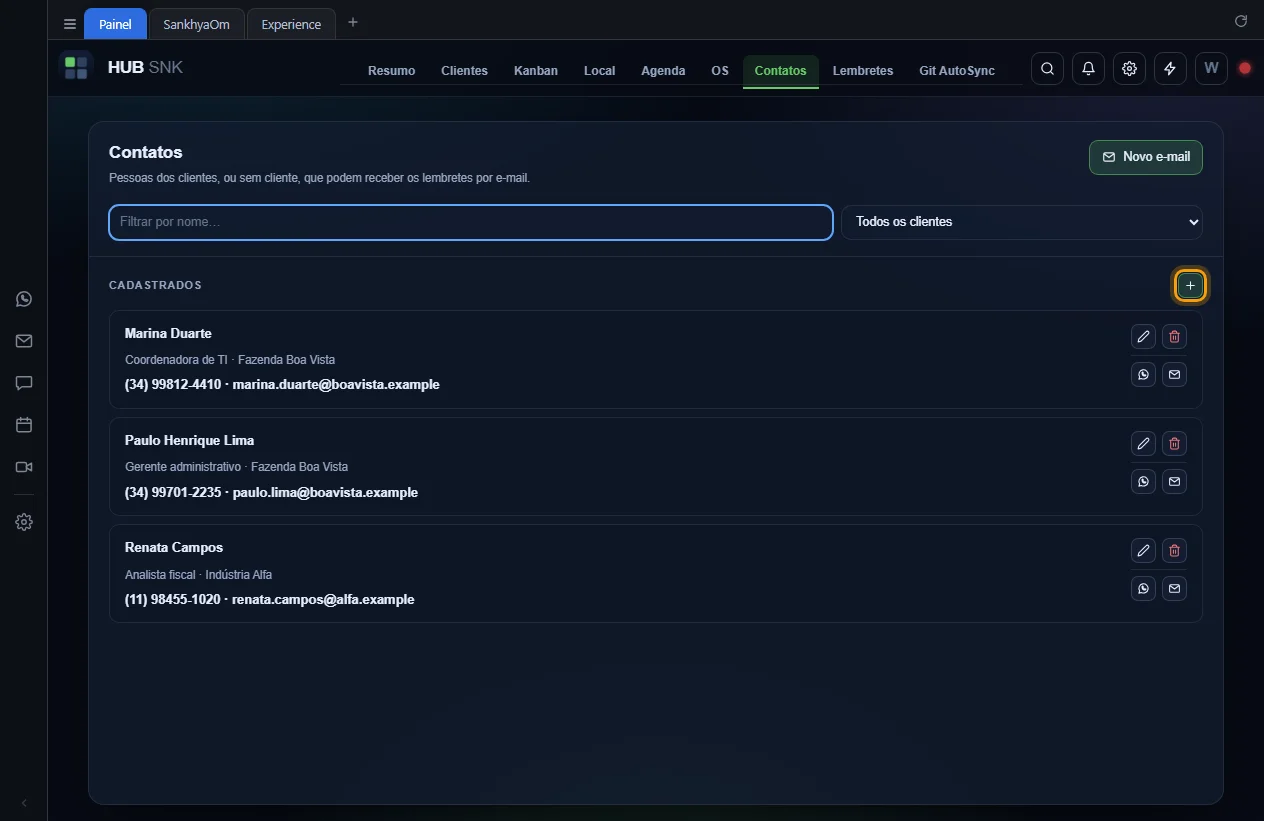Screen dimensions: 1264x821
Task: Click marina.duarte@boavista.example contact line
Action: 282,384
